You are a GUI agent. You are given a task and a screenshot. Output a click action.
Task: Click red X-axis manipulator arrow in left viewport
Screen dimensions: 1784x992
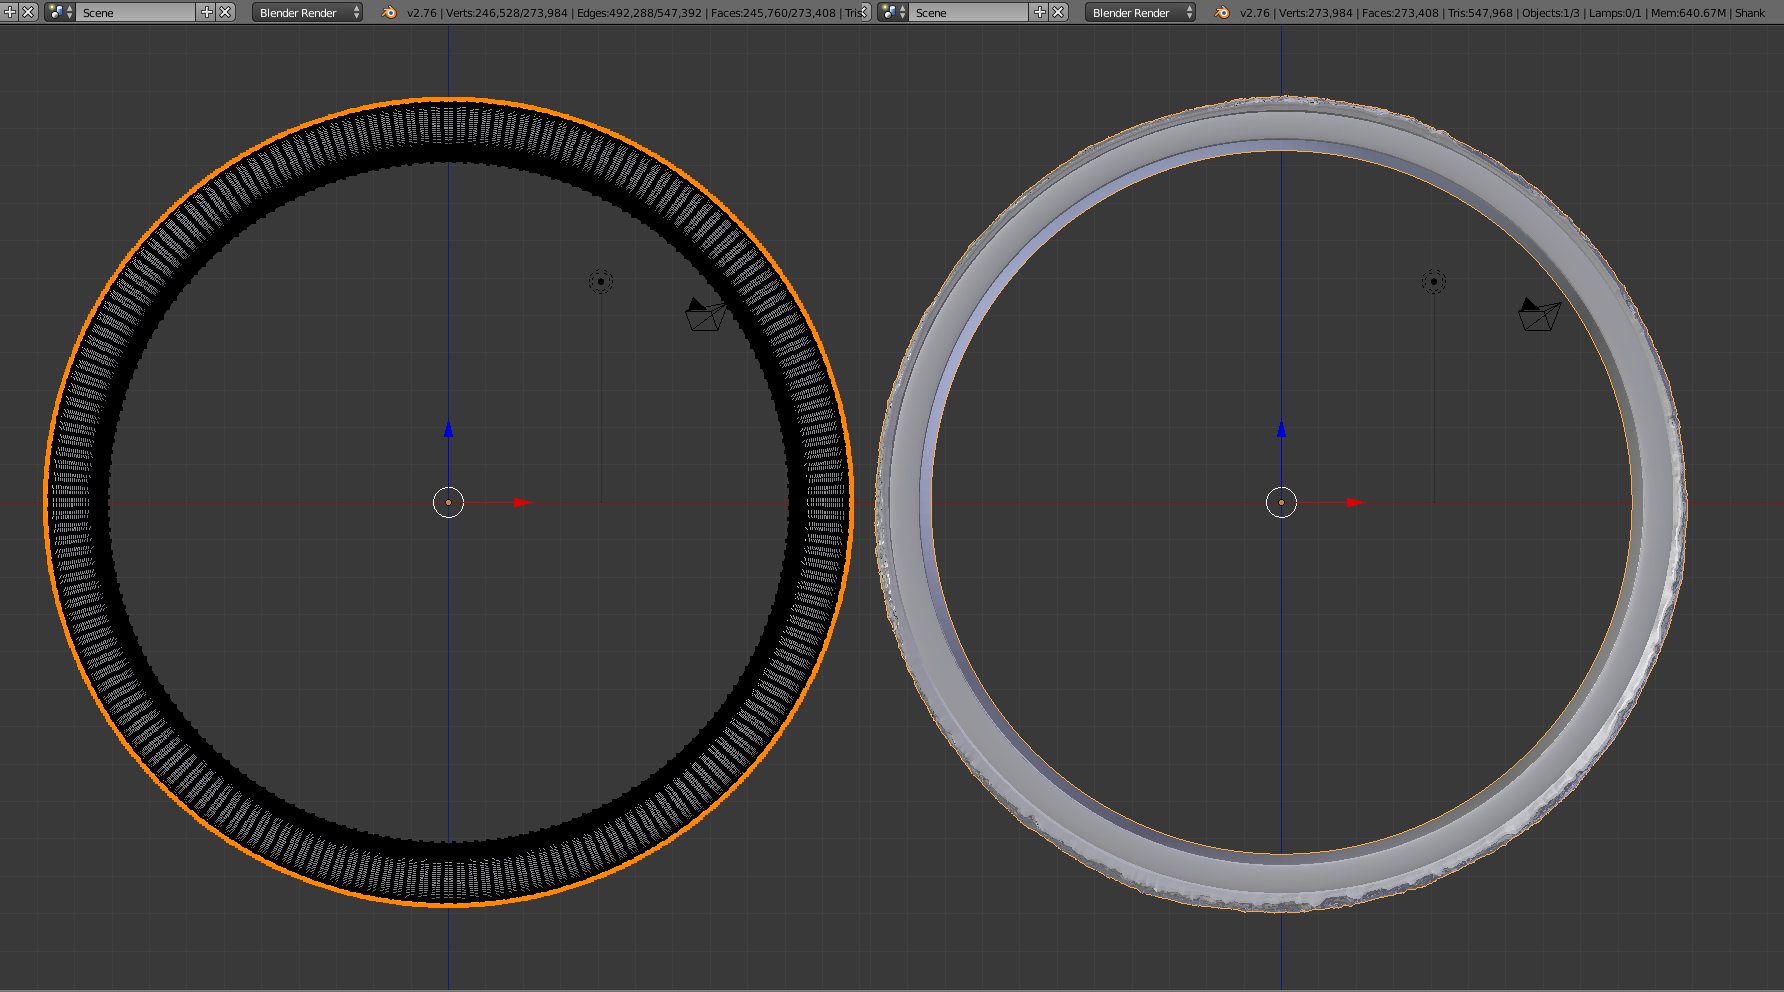click(x=521, y=502)
